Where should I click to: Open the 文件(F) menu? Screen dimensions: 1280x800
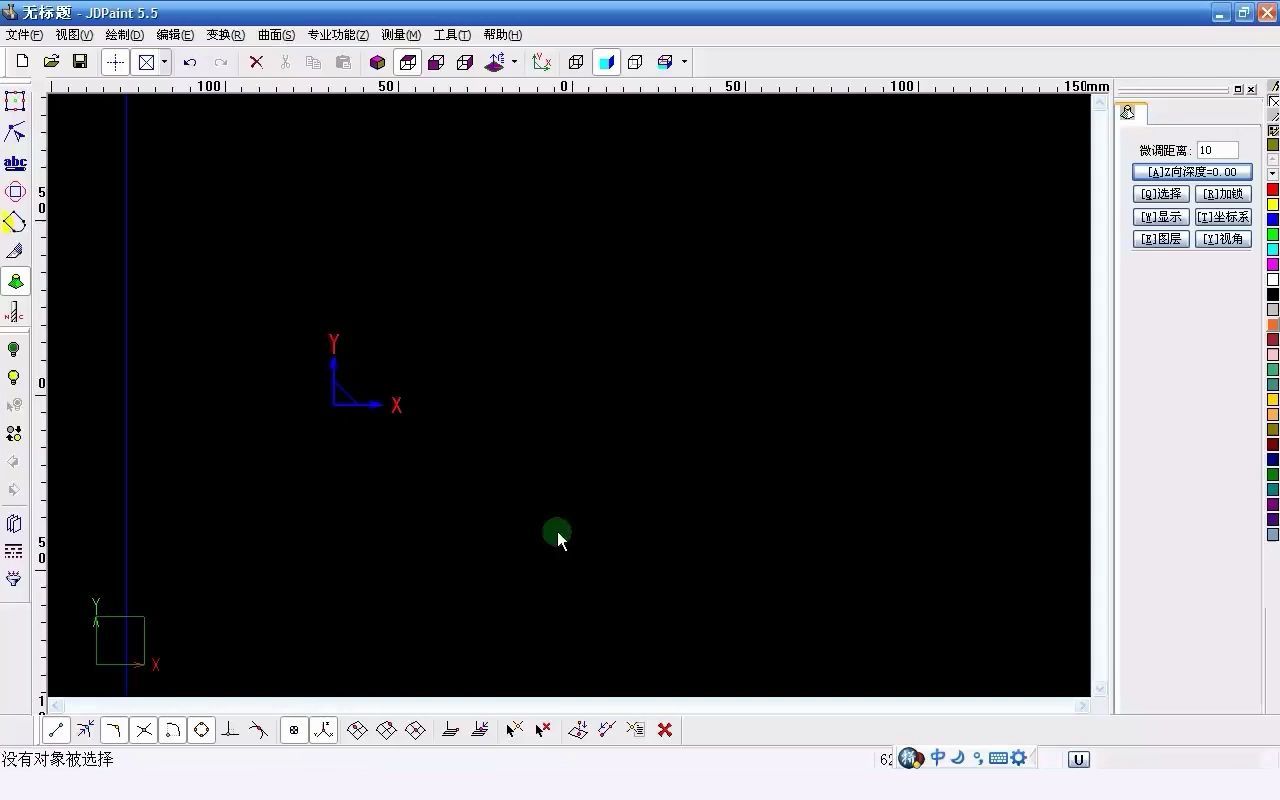(x=24, y=35)
